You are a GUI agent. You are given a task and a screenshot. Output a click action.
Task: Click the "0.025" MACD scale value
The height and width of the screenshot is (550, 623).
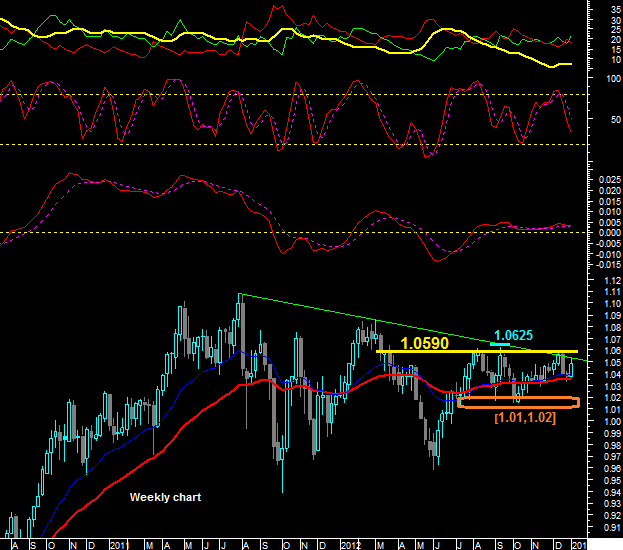[x=610, y=180]
